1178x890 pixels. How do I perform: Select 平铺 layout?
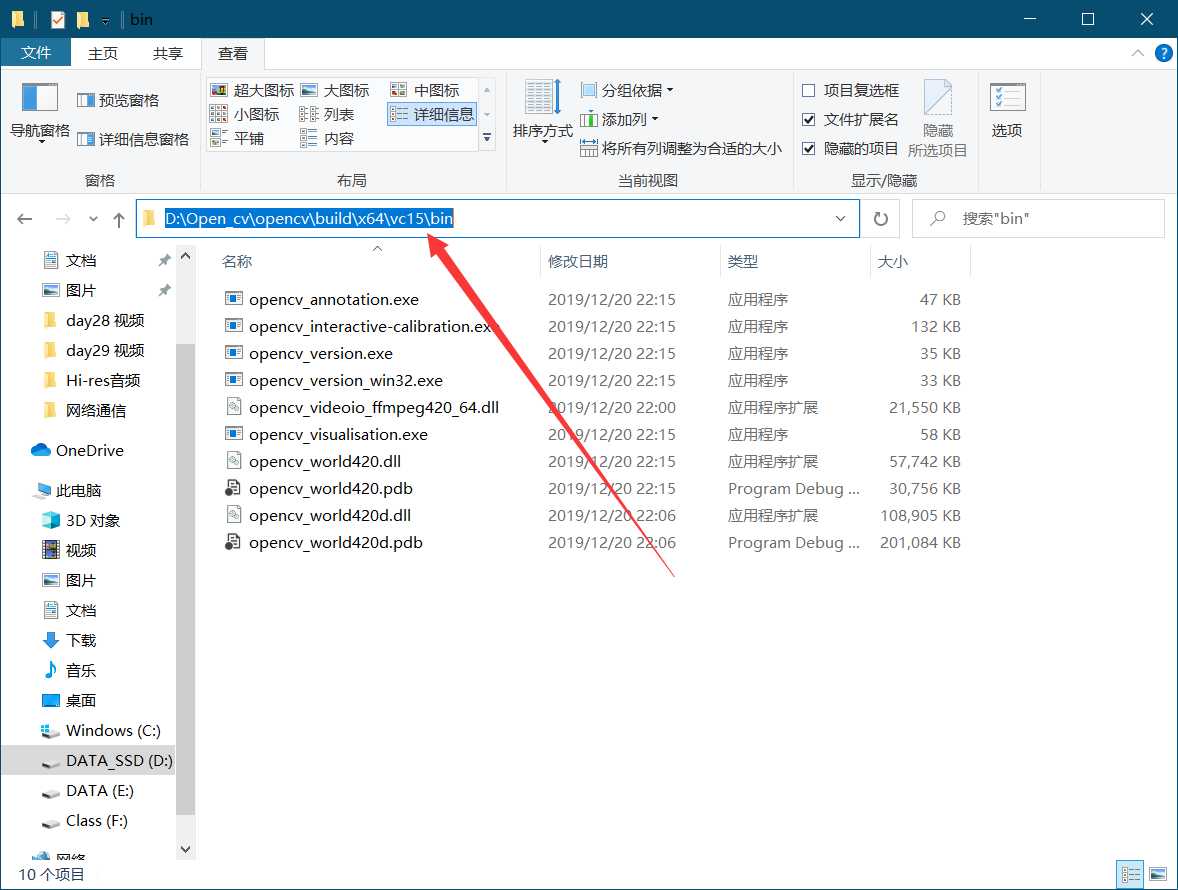coord(237,138)
